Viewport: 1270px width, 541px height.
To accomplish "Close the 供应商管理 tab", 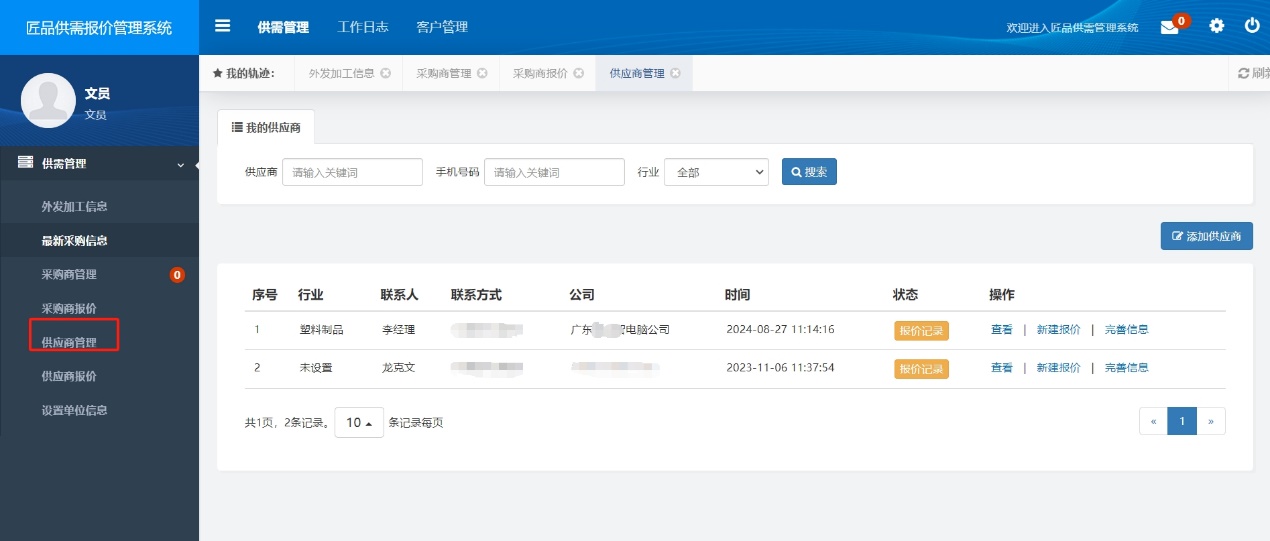I will click(x=675, y=73).
